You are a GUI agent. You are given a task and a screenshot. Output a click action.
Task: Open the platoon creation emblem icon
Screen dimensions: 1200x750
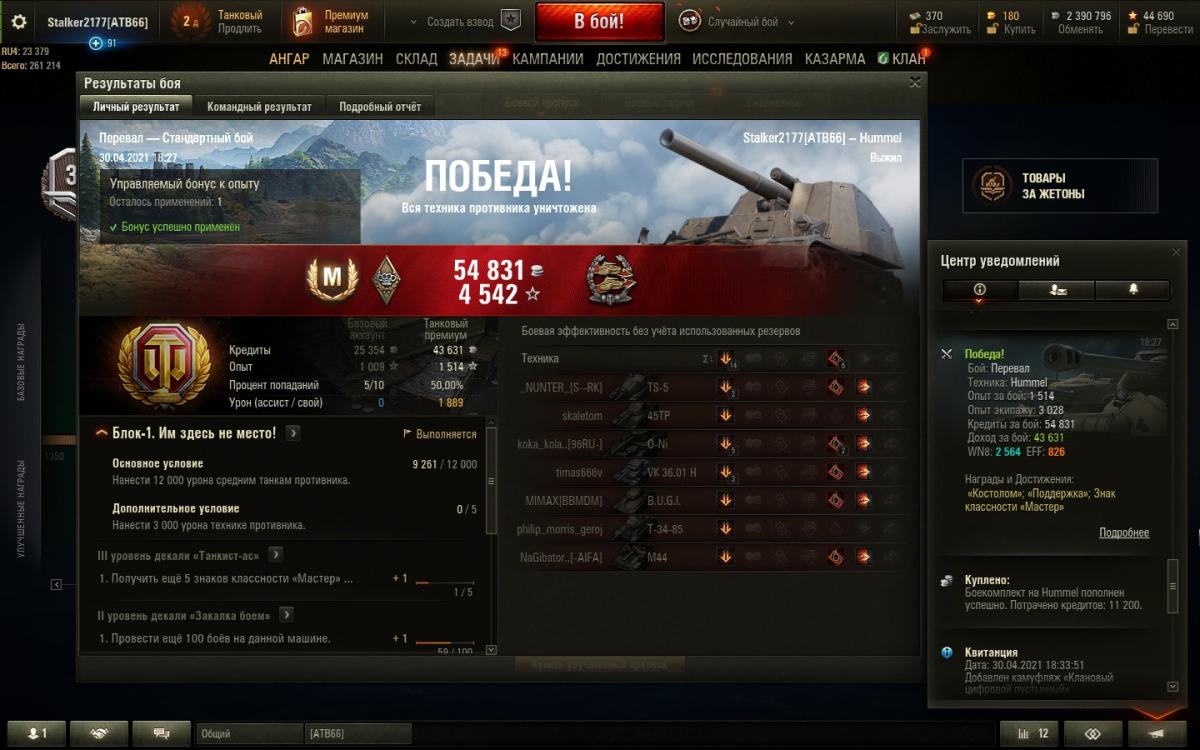[511, 21]
